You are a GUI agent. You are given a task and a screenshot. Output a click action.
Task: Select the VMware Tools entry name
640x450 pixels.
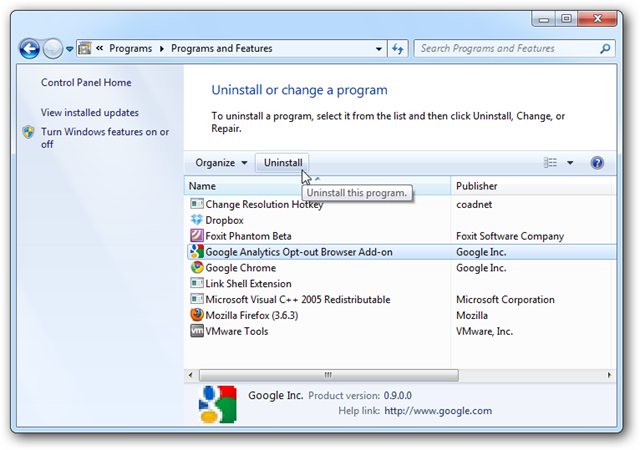coord(237,331)
